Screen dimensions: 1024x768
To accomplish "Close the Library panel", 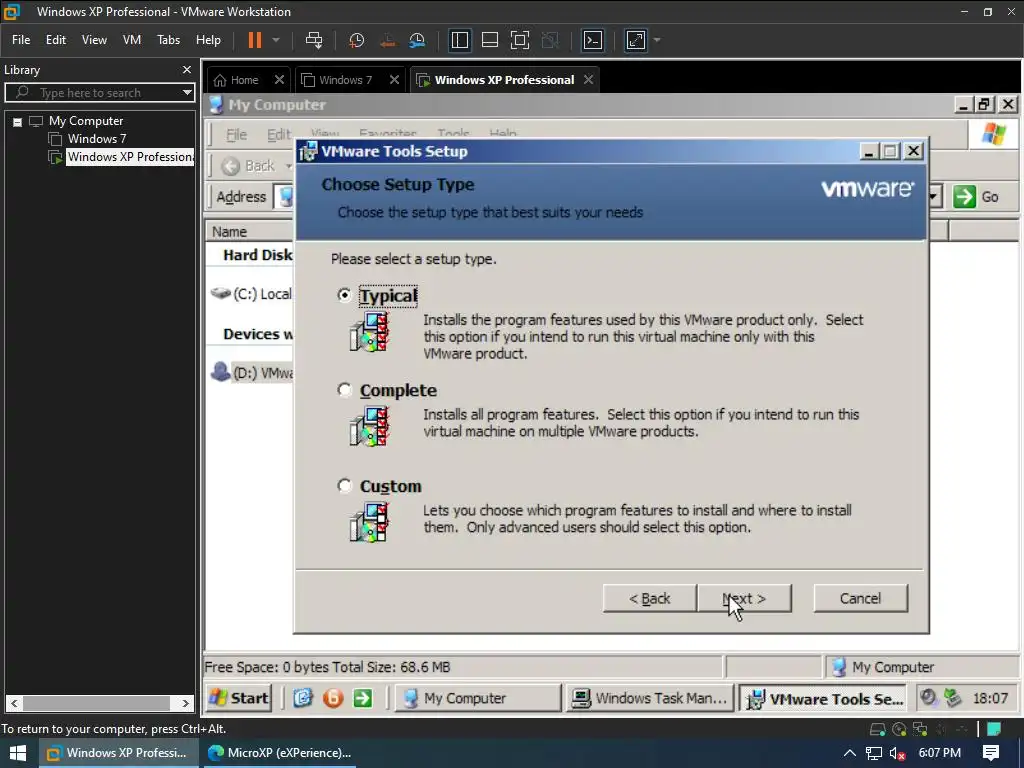I will pyautogui.click(x=187, y=69).
